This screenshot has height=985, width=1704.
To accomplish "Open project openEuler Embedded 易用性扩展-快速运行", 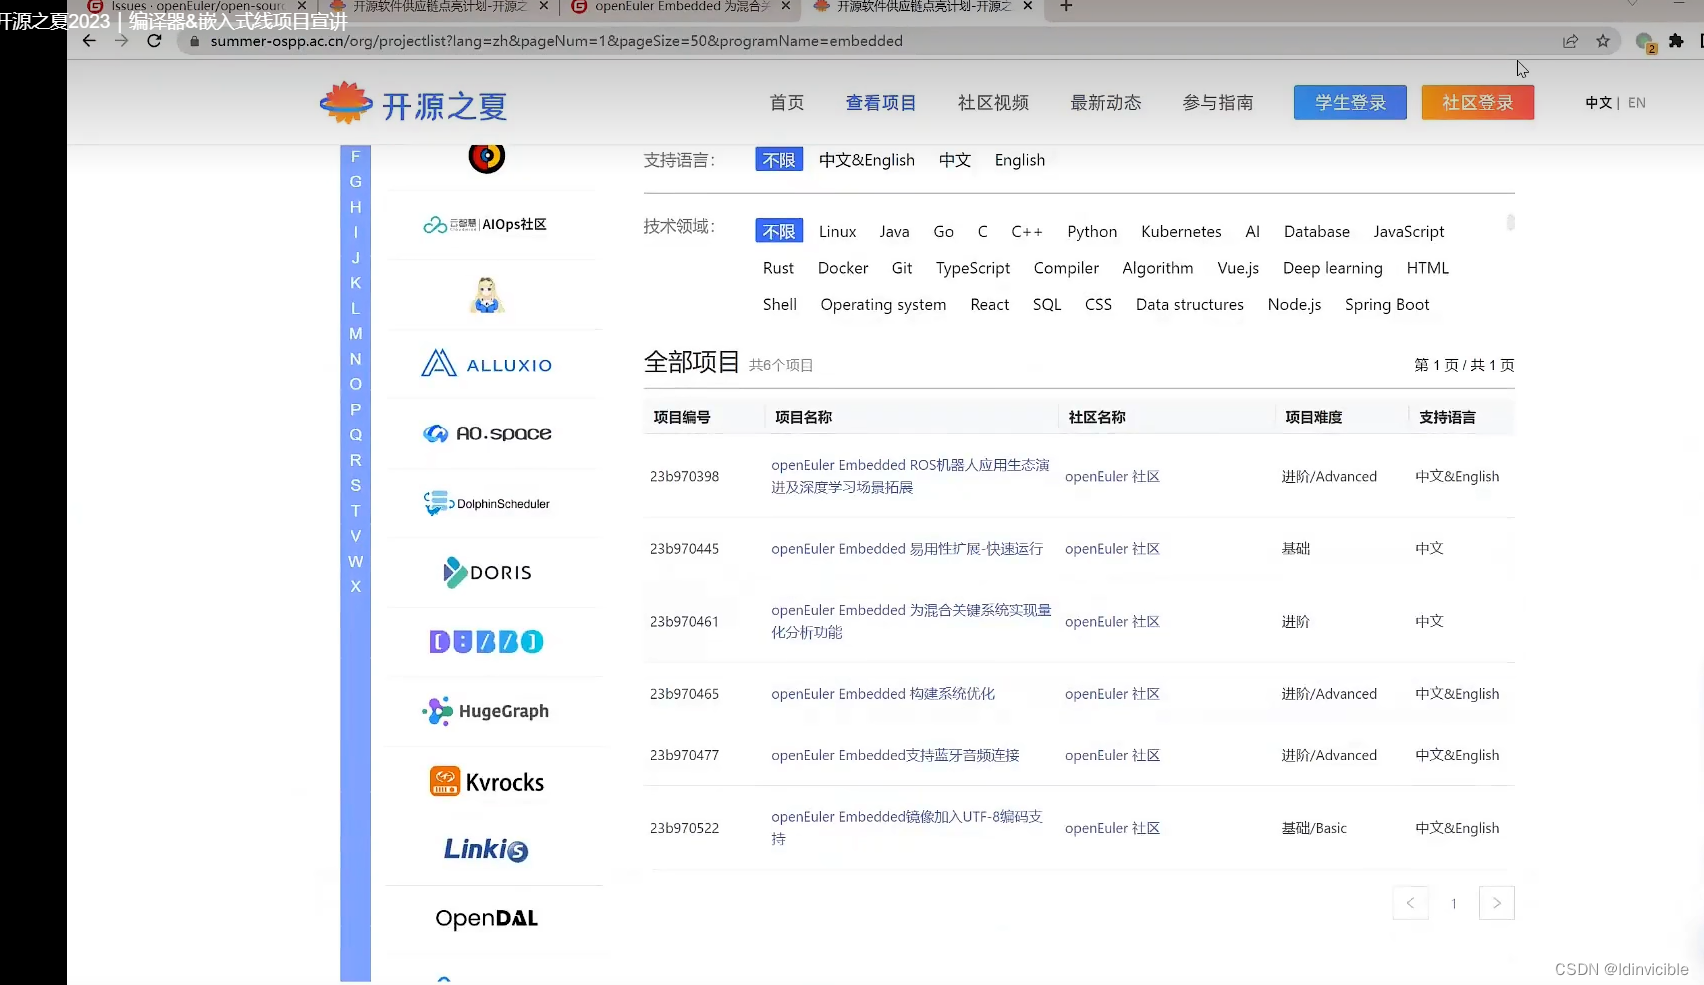I will point(907,548).
